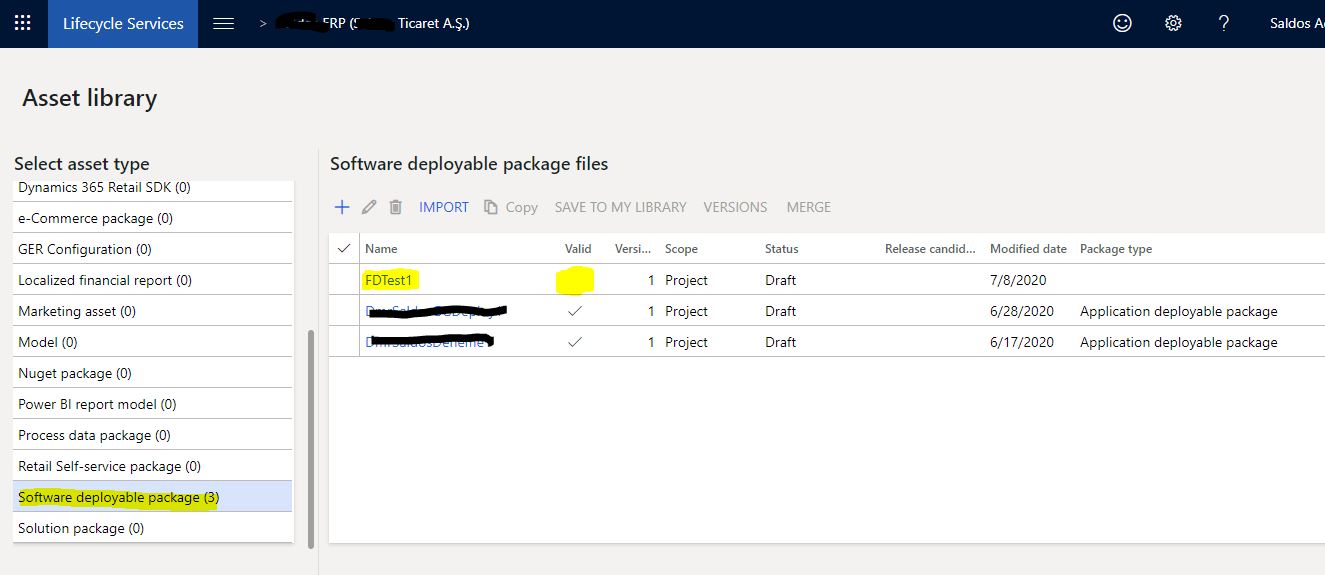The width and height of the screenshot is (1325, 575).
Task: Click the 6/28/2020 modified date cell
Action: [x=1022, y=311]
